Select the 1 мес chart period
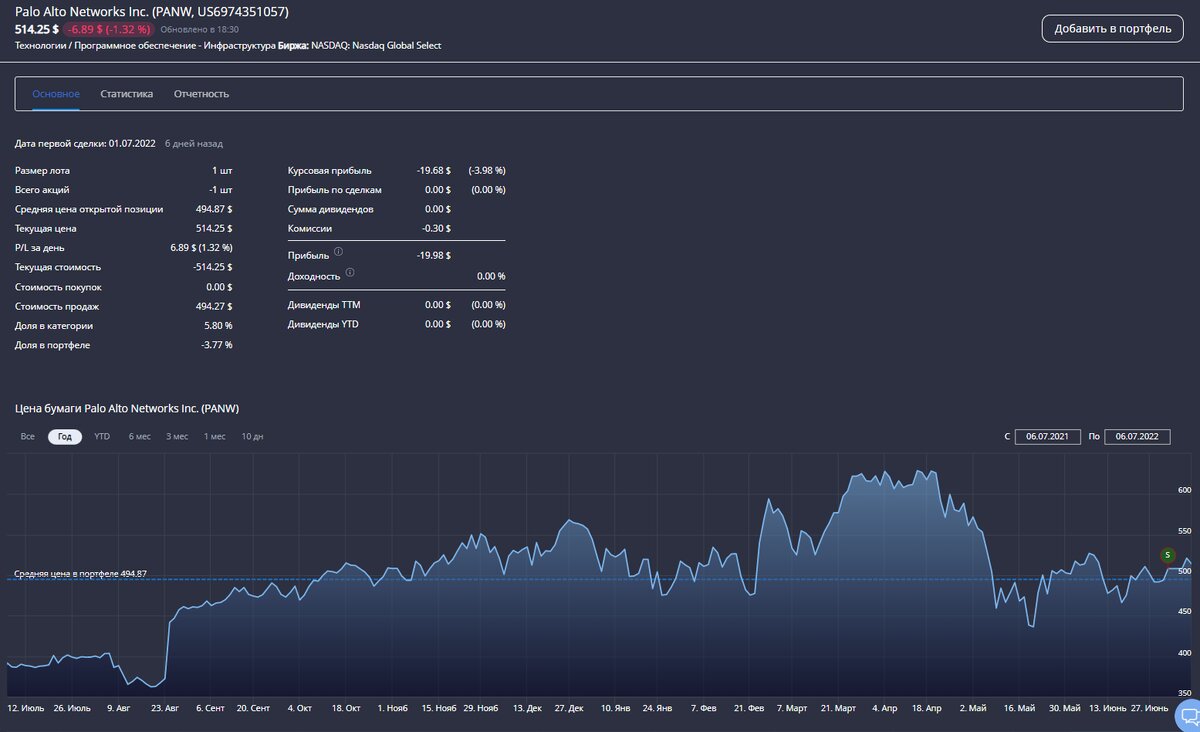This screenshot has height=732, width=1200. click(x=215, y=437)
